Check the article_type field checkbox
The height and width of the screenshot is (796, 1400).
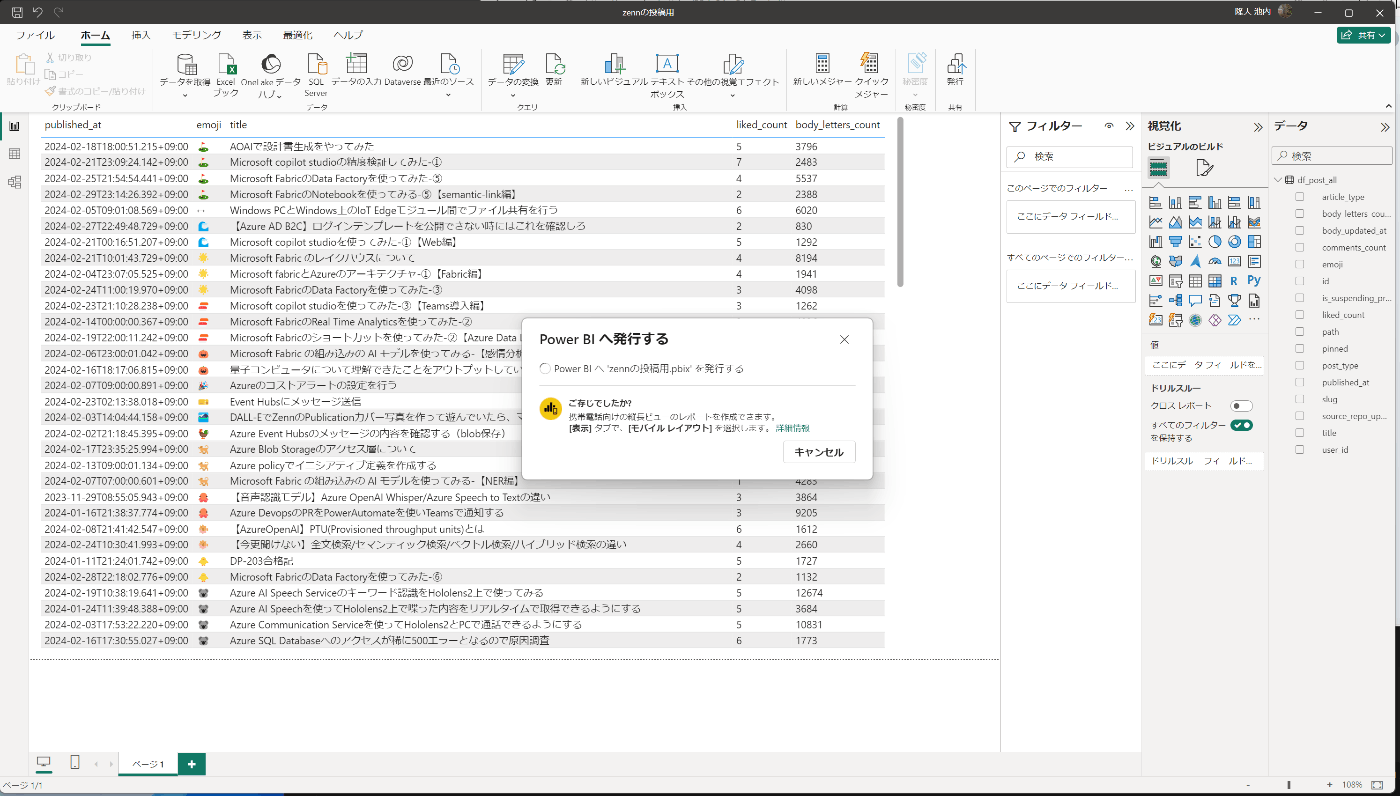click(1299, 197)
